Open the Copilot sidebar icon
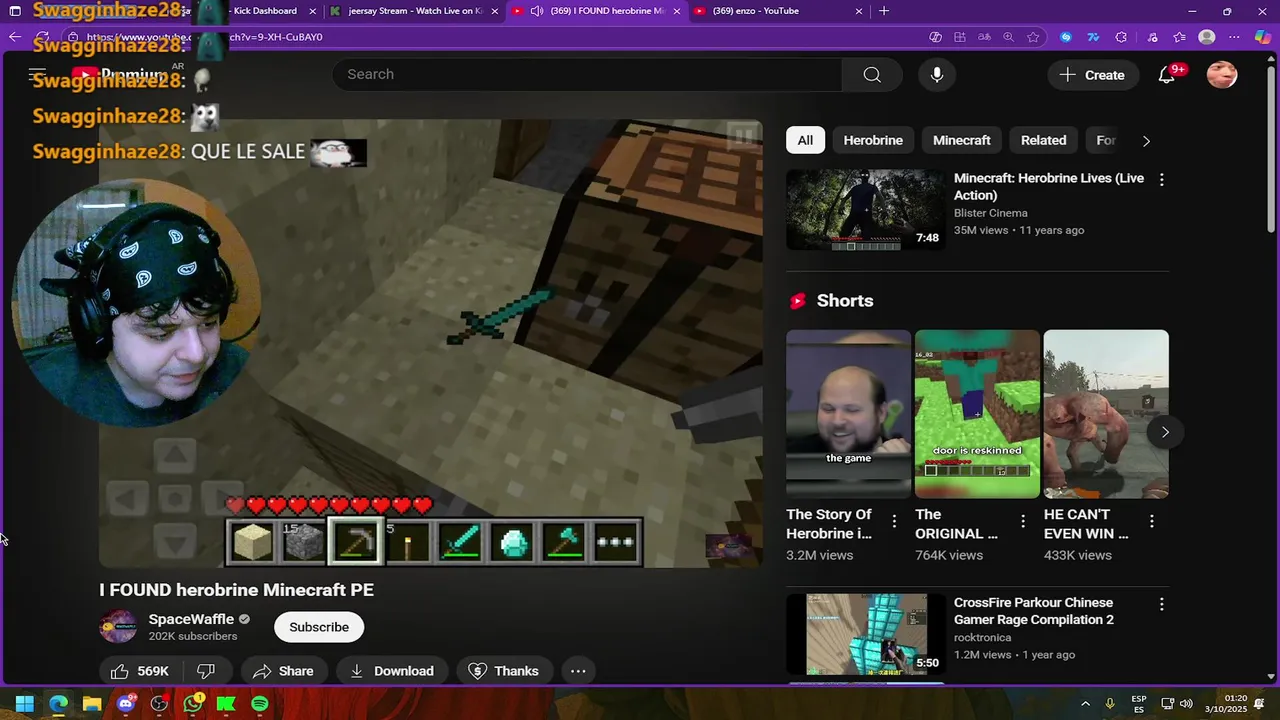 [x=1262, y=37]
